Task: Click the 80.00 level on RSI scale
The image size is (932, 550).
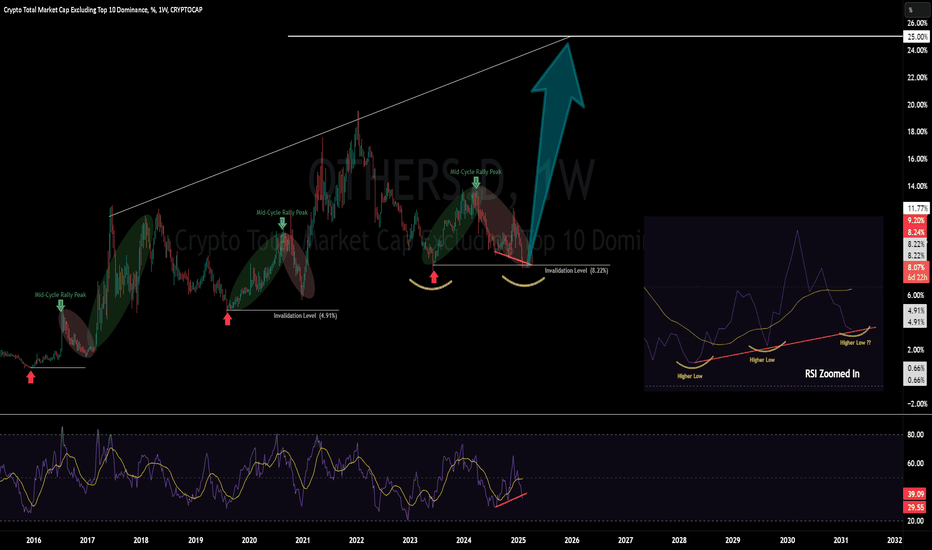Action: point(916,435)
